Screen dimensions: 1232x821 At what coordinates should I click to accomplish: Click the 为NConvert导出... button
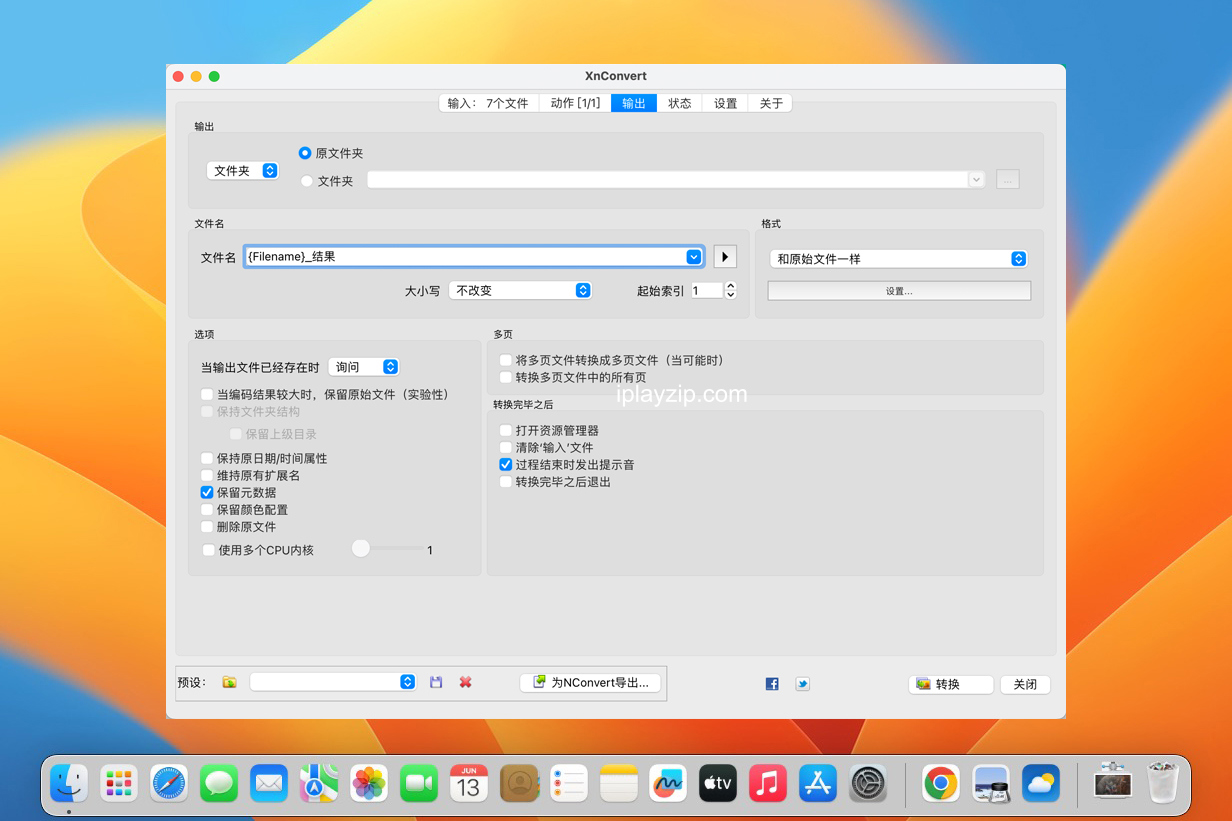coord(592,683)
